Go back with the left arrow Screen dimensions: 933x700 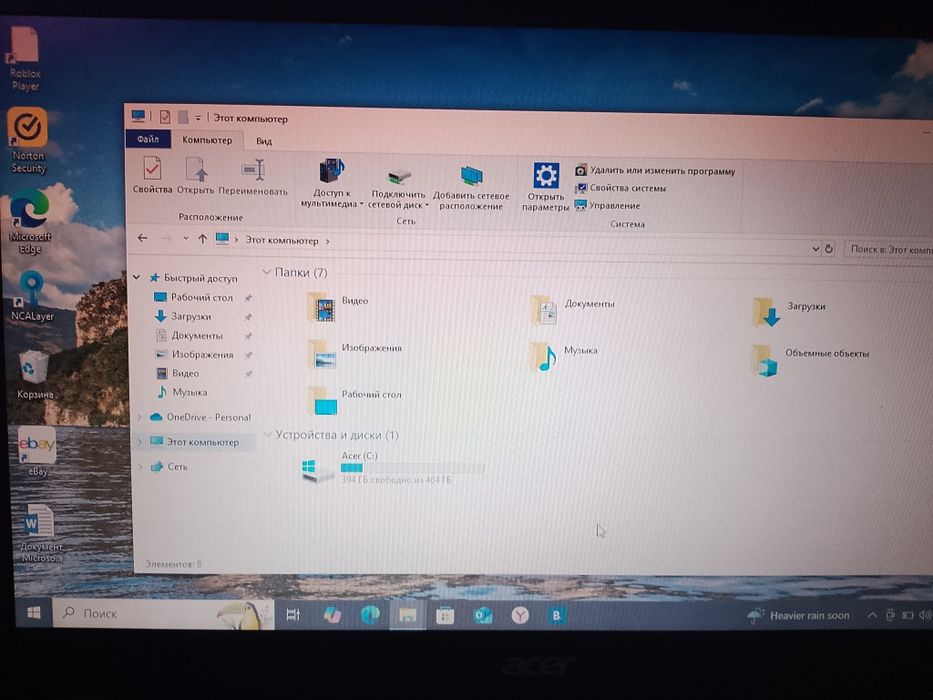(142, 238)
